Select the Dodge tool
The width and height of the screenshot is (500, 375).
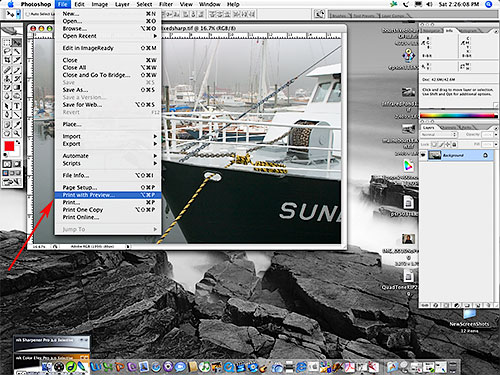tap(17, 96)
